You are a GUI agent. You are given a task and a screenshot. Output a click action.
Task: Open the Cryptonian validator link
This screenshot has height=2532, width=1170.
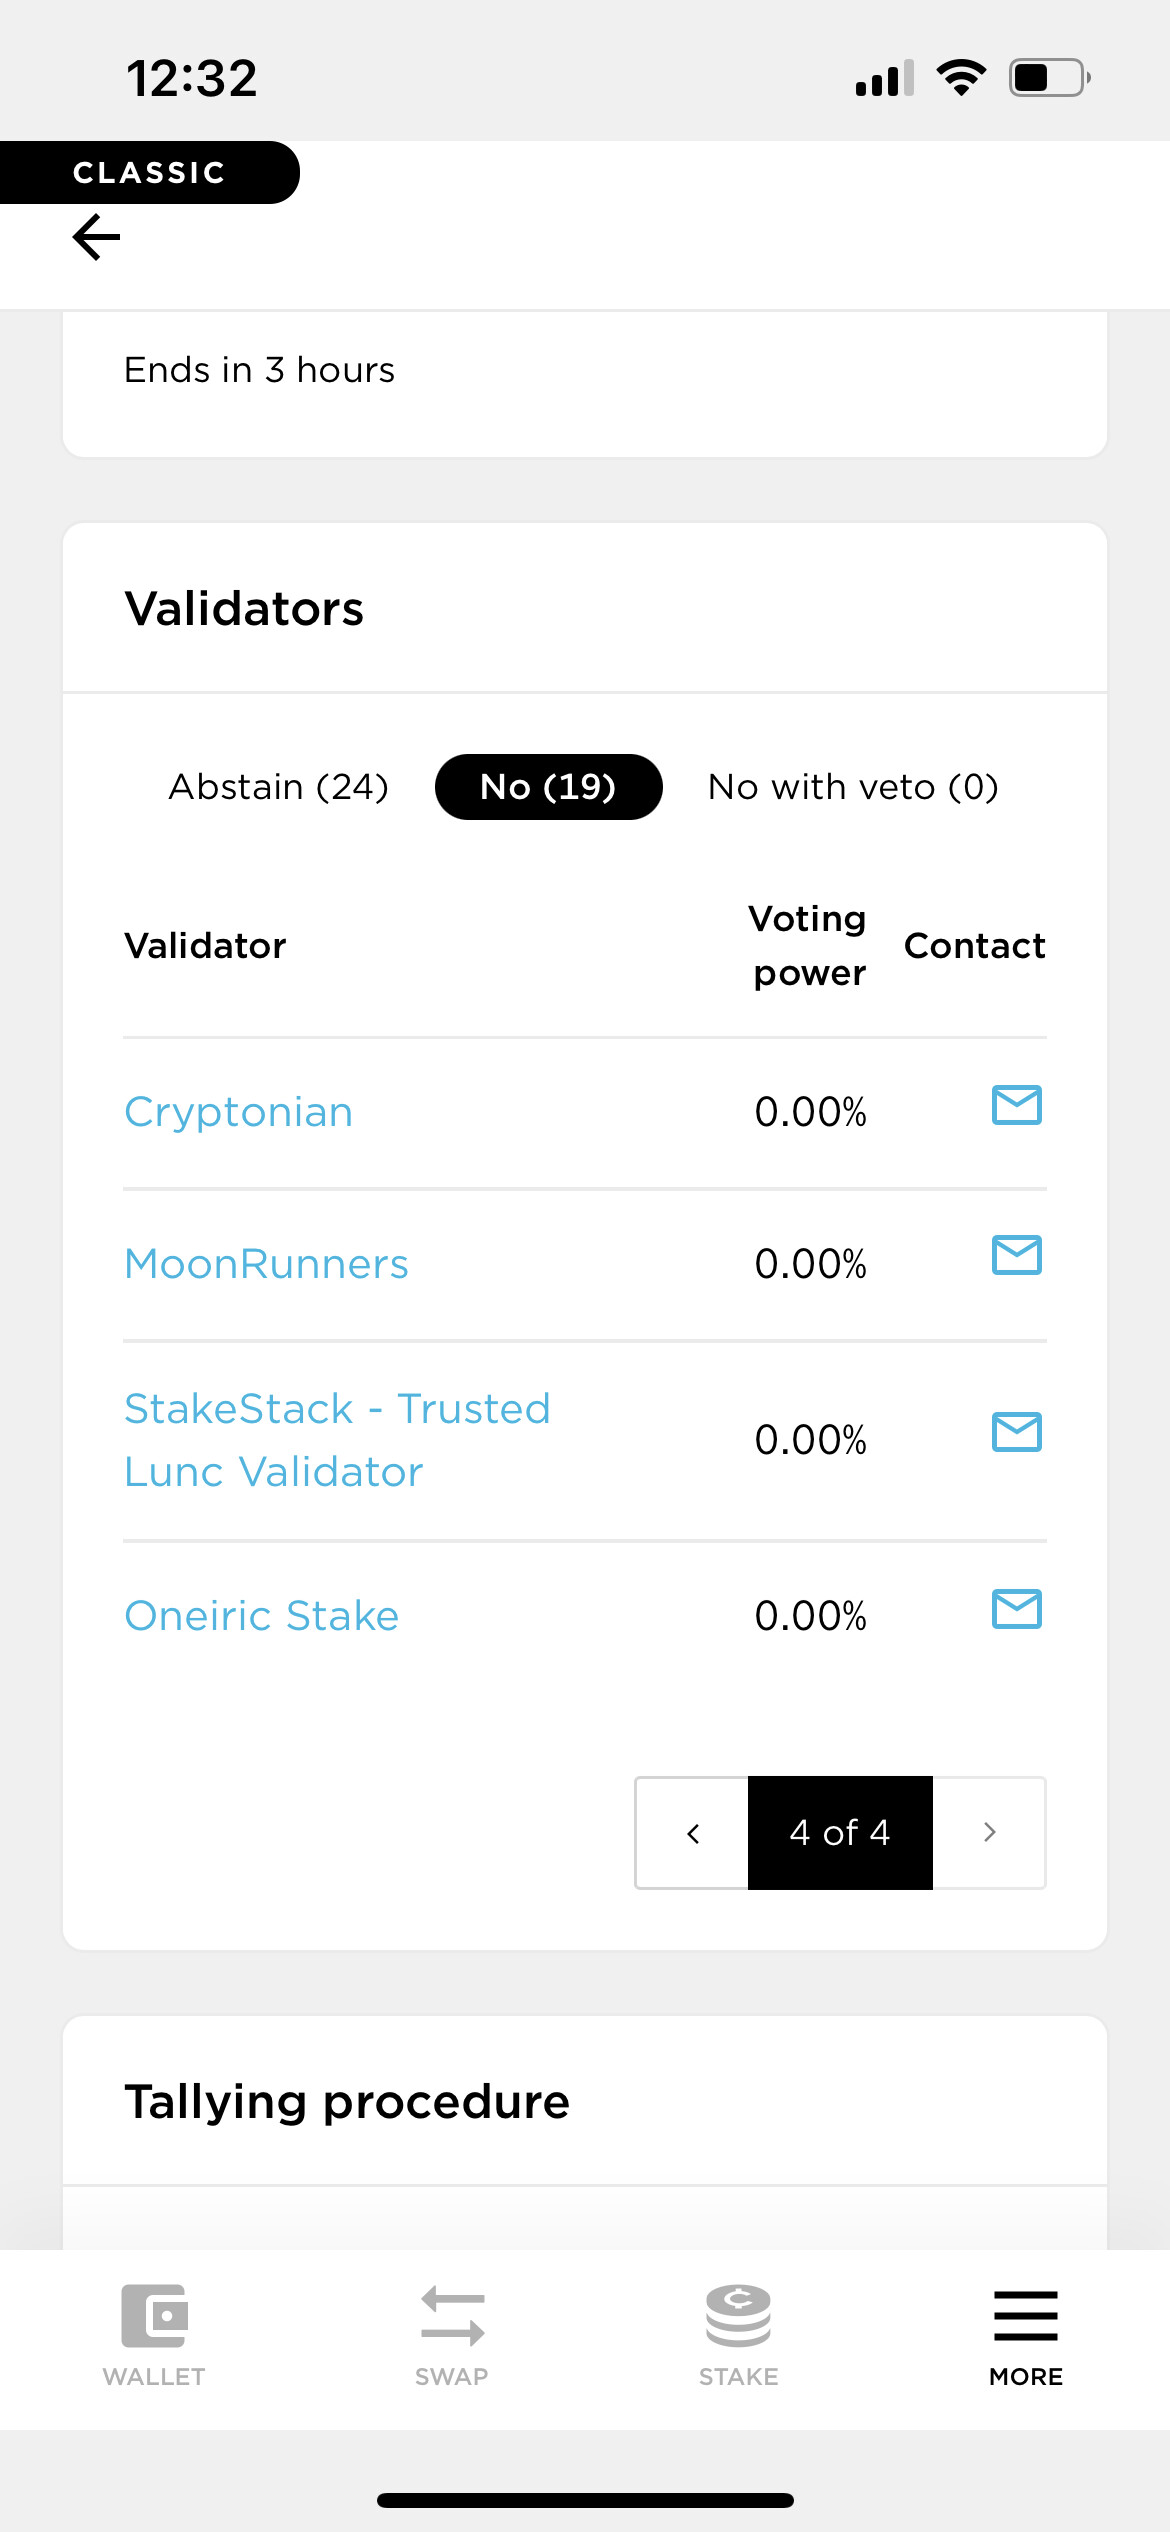[x=239, y=1113]
